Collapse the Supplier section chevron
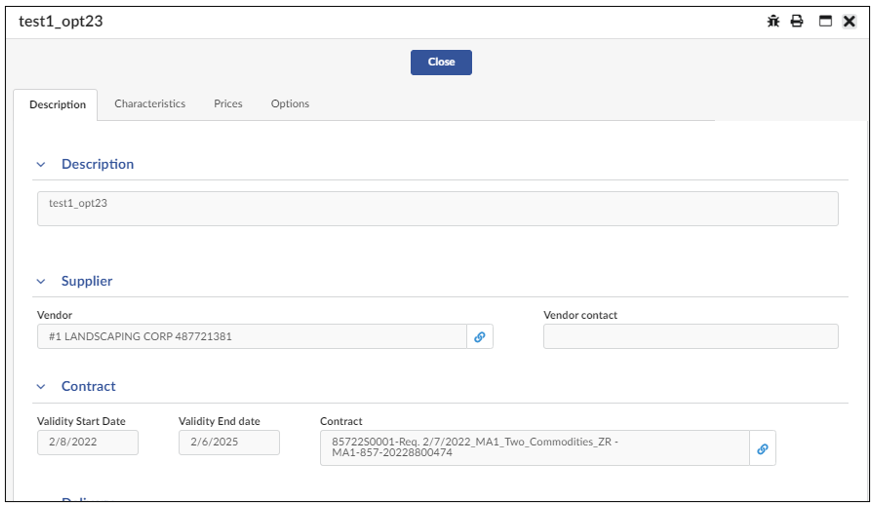The width and height of the screenshot is (879, 507). (x=41, y=282)
